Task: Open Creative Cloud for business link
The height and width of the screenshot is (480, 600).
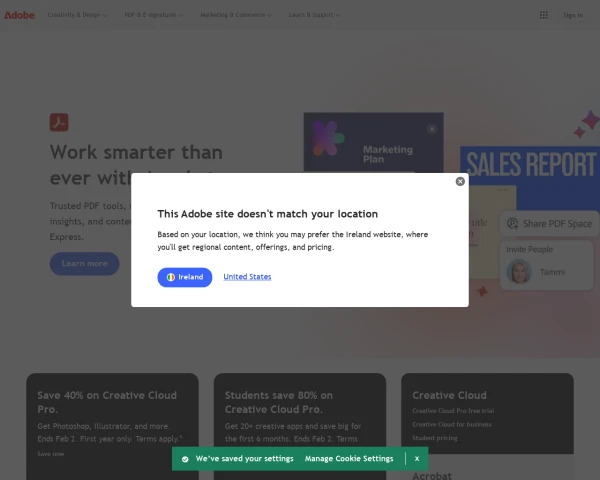Action: tap(452, 424)
